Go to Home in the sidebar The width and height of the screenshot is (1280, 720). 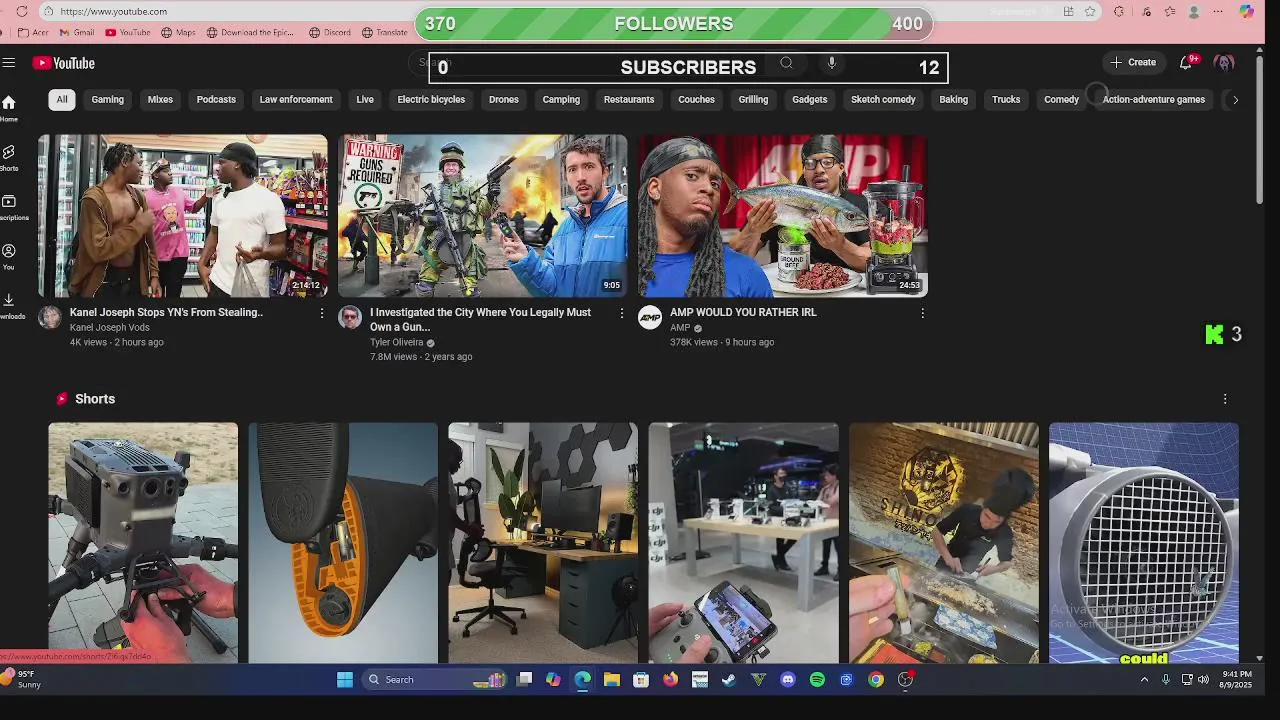click(x=9, y=108)
